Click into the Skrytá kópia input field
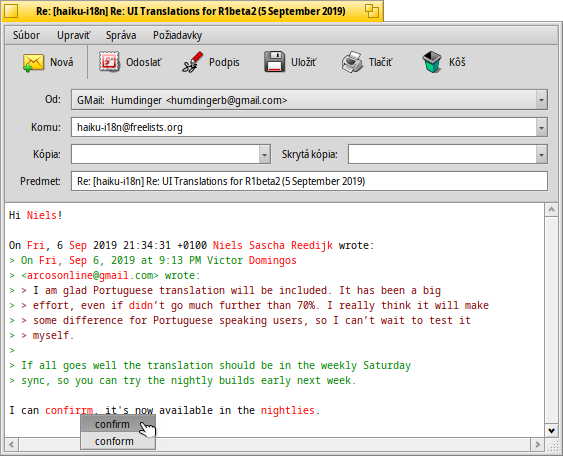The width and height of the screenshot is (563, 456). 442,154
